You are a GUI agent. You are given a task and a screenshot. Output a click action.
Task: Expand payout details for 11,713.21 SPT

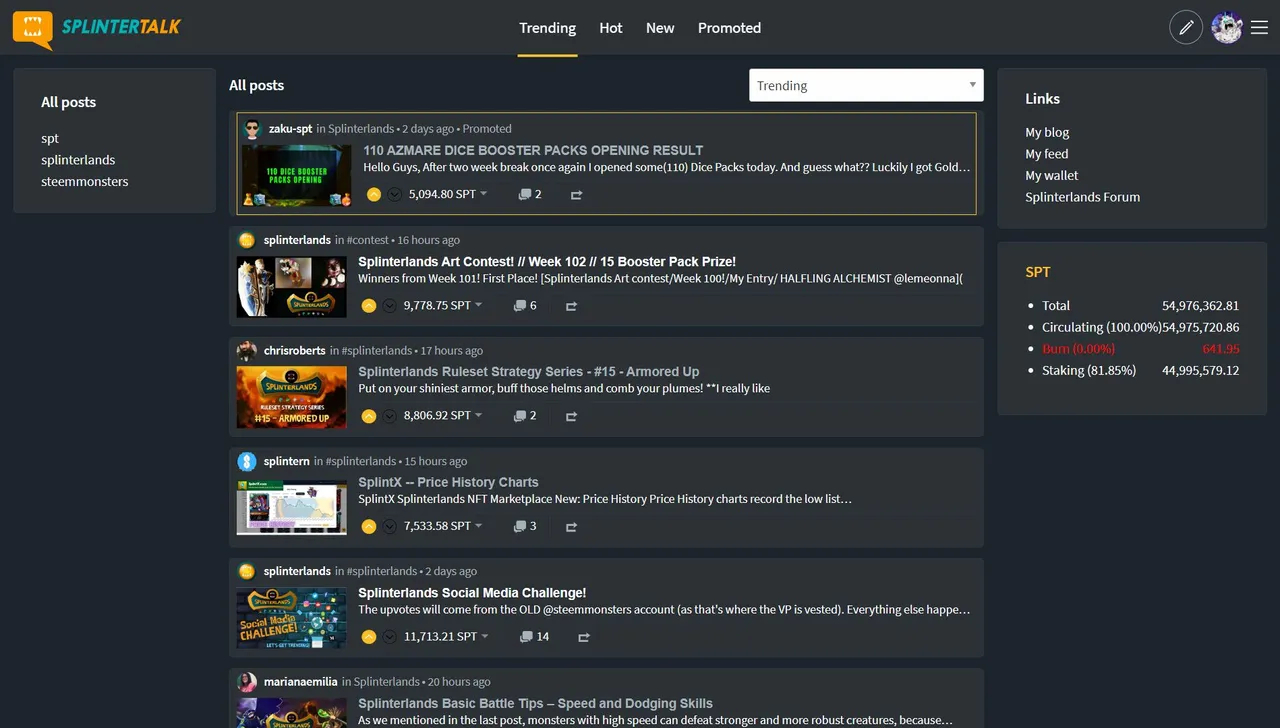click(485, 636)
